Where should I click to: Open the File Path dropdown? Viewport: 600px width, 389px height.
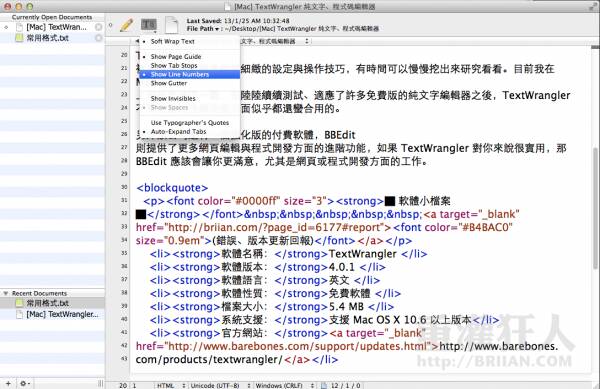pyautogui.click(x=203, y=29)
